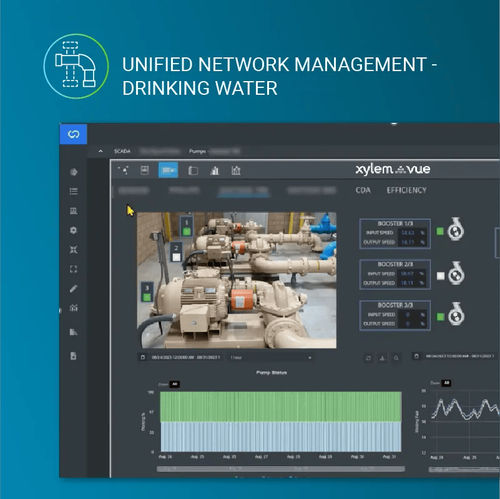Click the xylem vue logo
The image size is (500, 499).
[x=393, y=169]
